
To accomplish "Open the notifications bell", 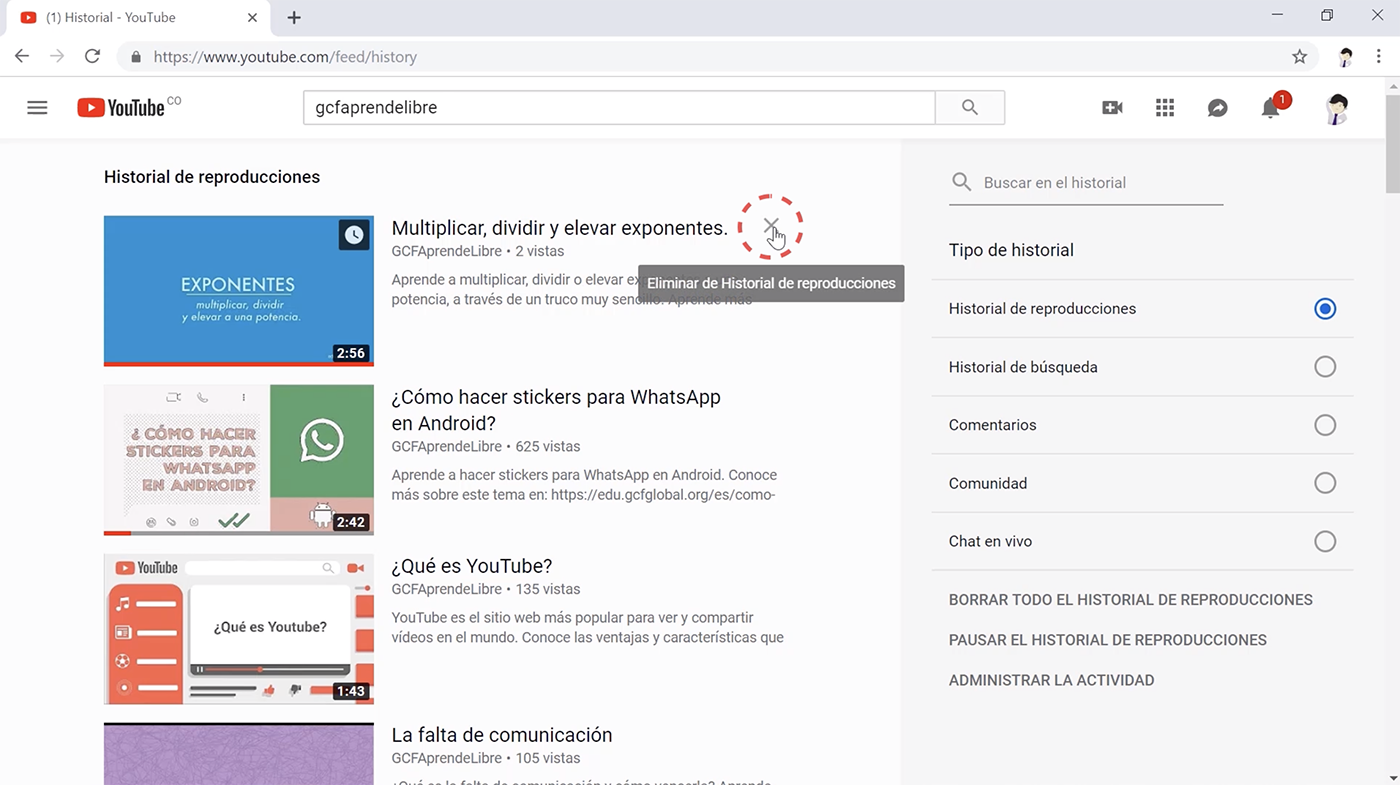I will point(1271,107).
